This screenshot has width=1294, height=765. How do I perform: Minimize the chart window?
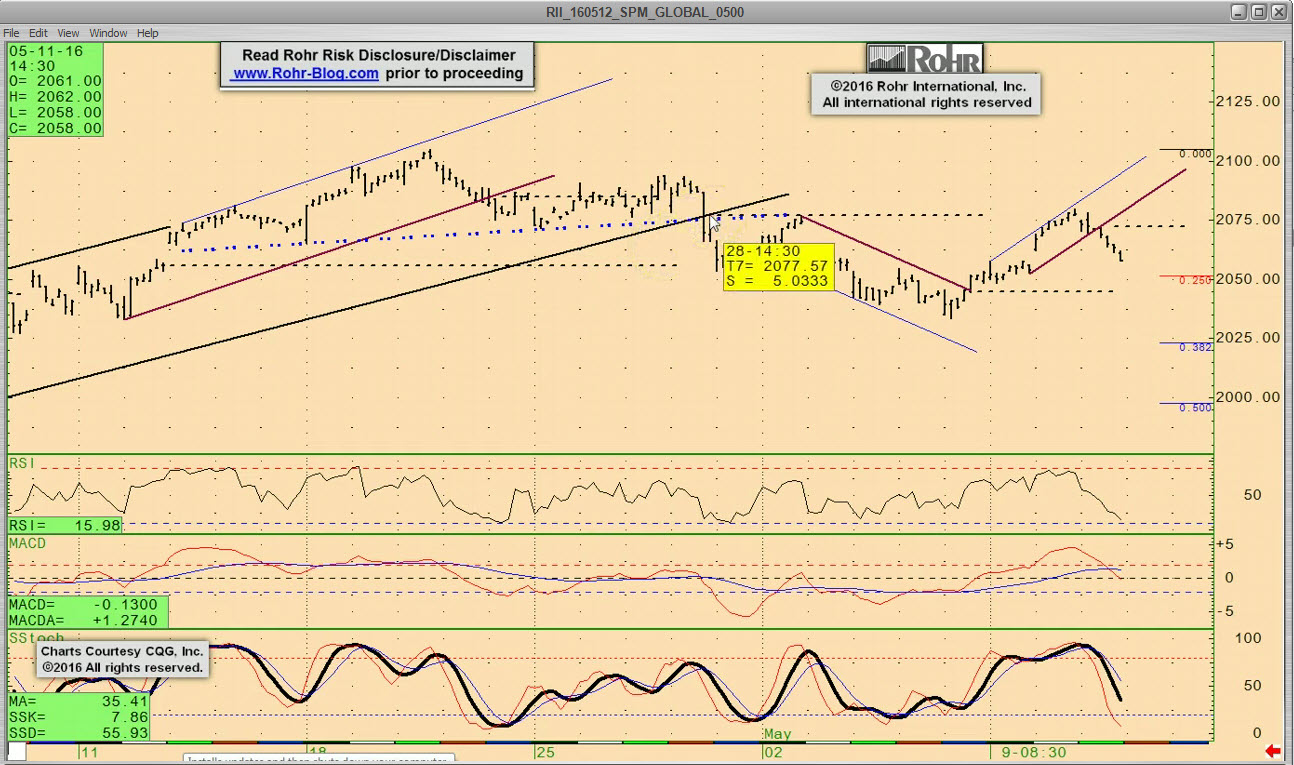click(x=1240, y=12)
